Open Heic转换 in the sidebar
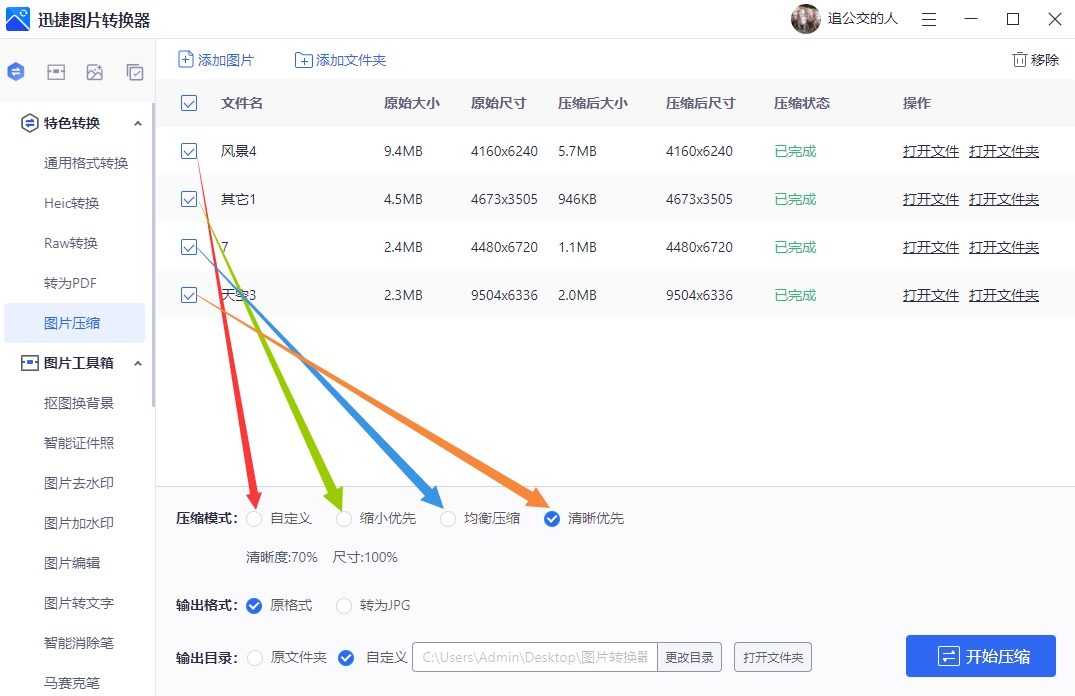The image size is (1075, 696). pyautogui.click(x=71, y=203)
